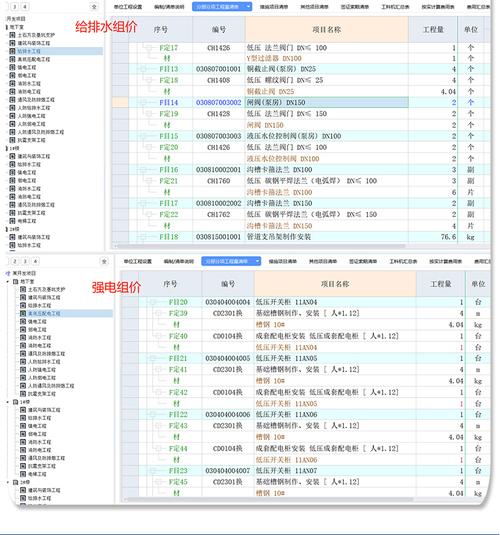The image size is (500, 535).
Task: Click quota code CH1760
Action: 218,181
